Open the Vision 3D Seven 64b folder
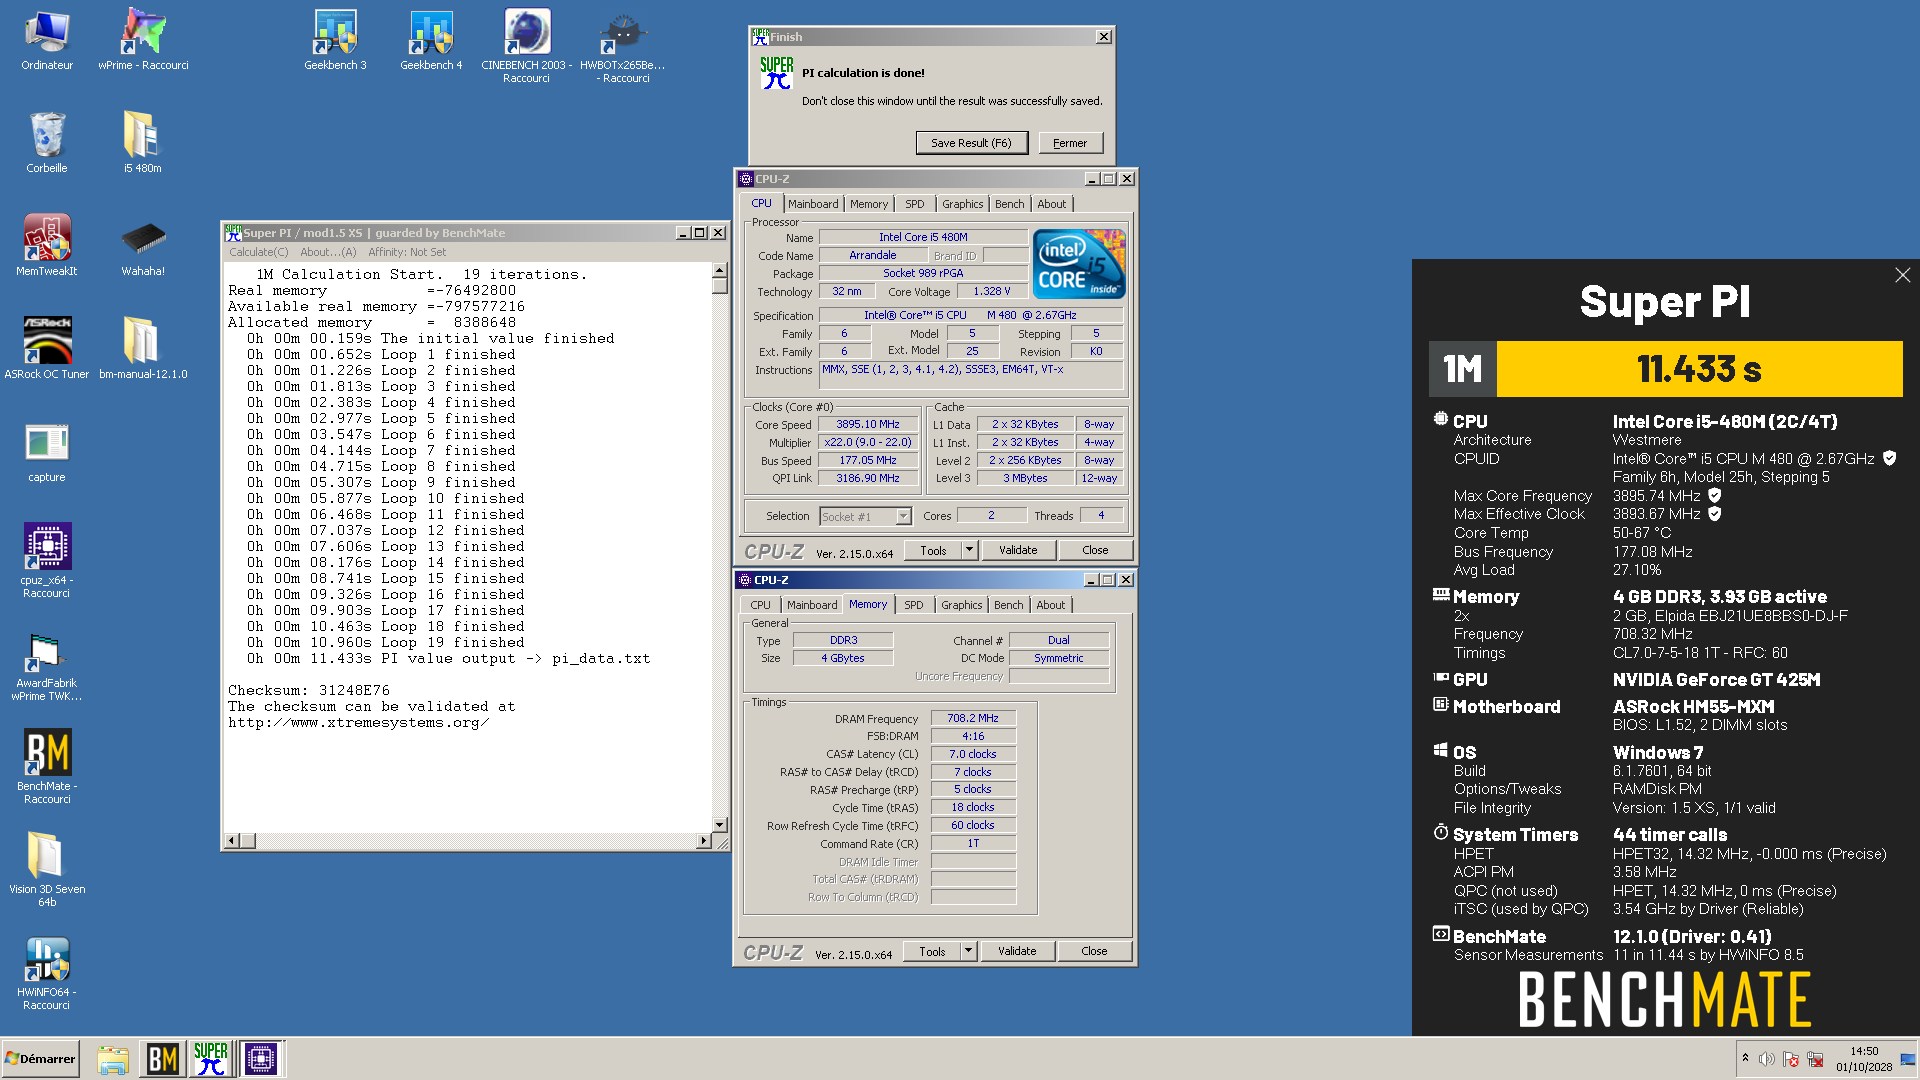This screenshot has width=1920, height=1080. pyautogui.click(x=47, y=870)
